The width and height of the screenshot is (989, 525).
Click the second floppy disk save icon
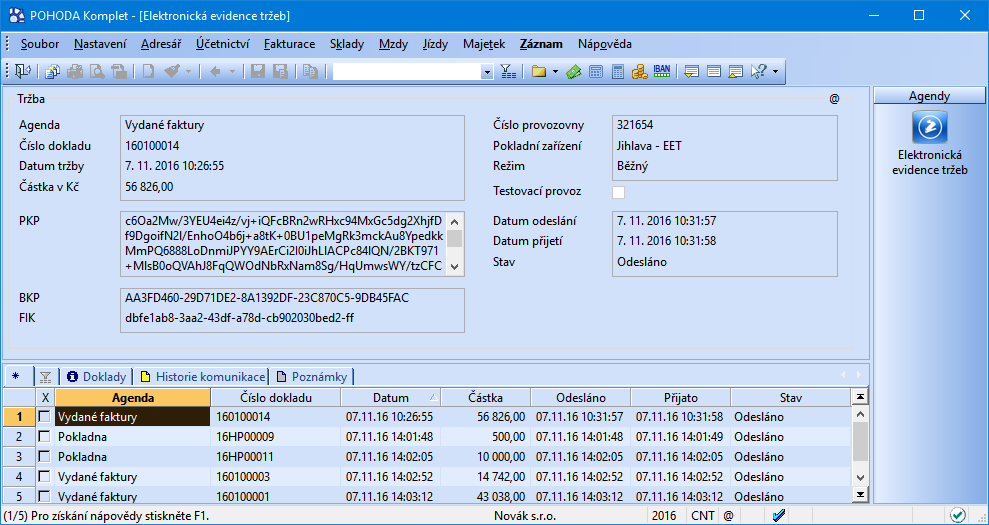tap(280, 72)
